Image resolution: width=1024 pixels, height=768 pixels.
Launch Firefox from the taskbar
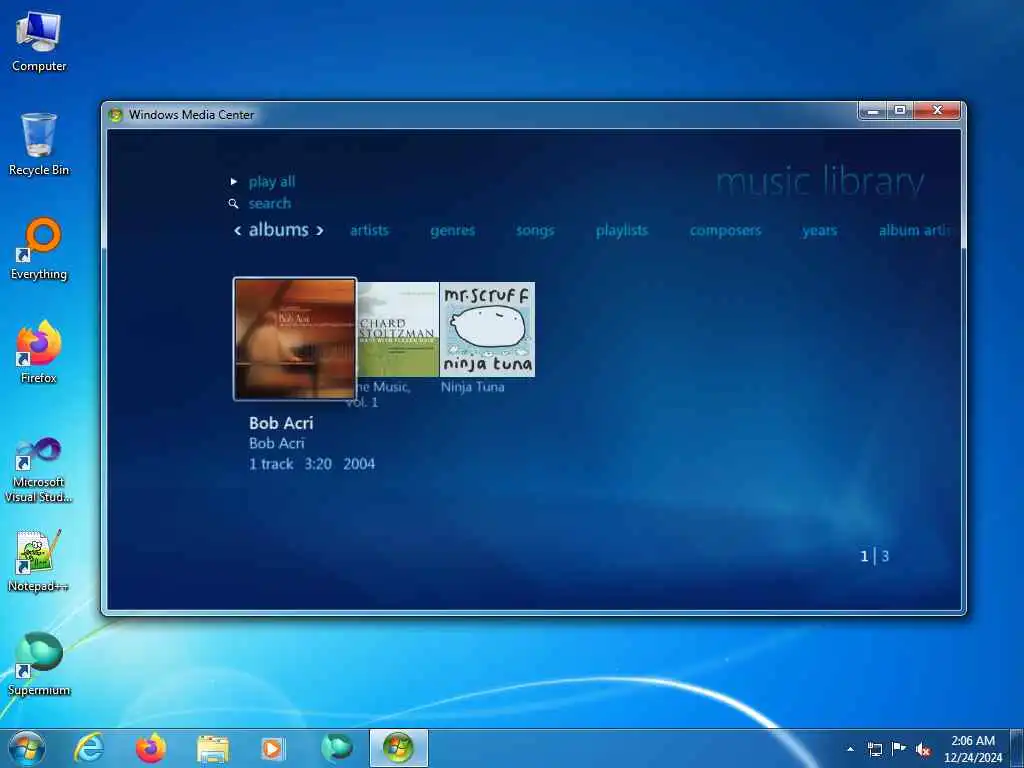(x=150, y=748)
